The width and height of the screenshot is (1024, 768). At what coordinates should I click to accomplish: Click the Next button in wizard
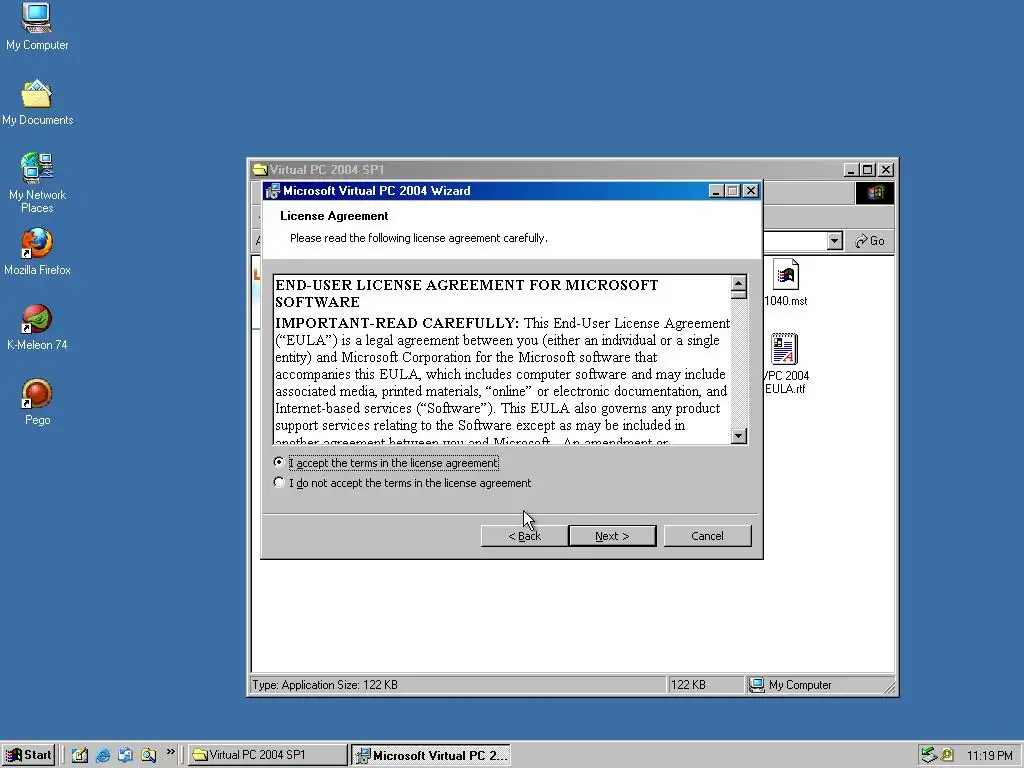point(613,536)
